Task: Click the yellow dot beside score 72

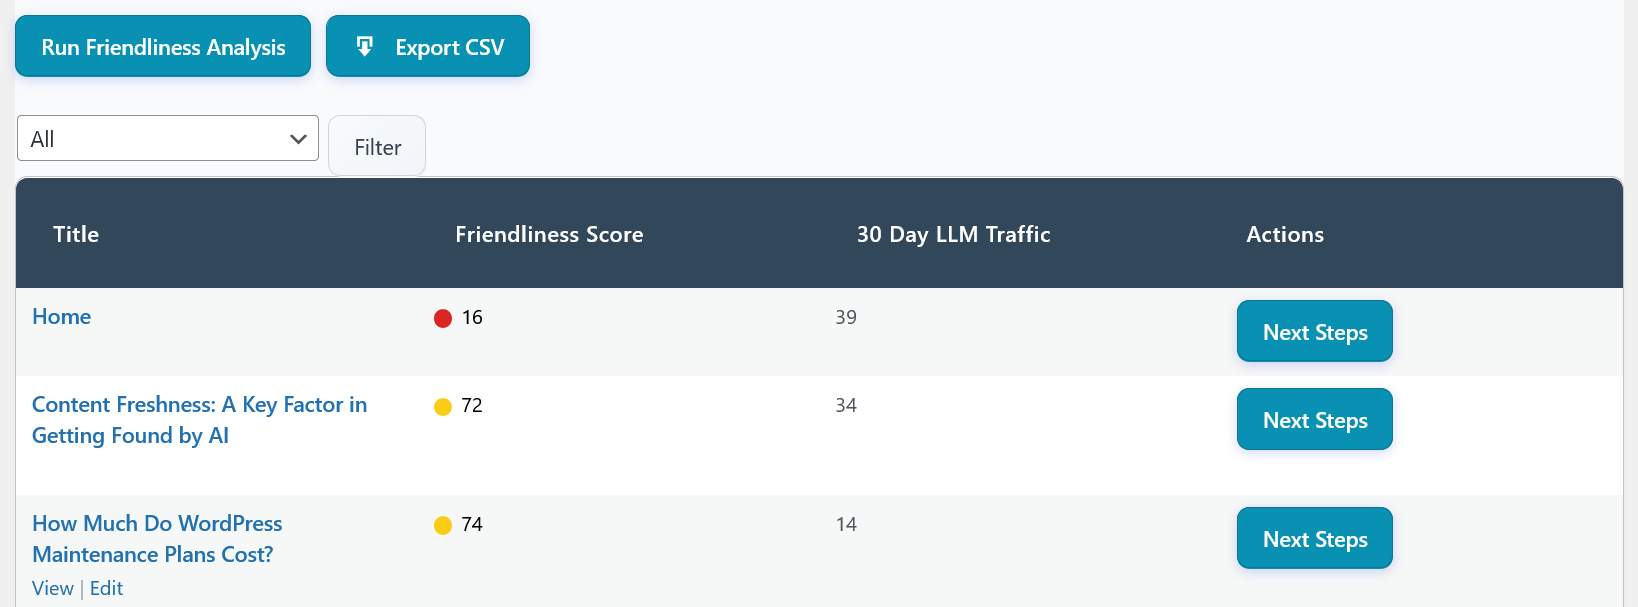Action: [443, 406]
